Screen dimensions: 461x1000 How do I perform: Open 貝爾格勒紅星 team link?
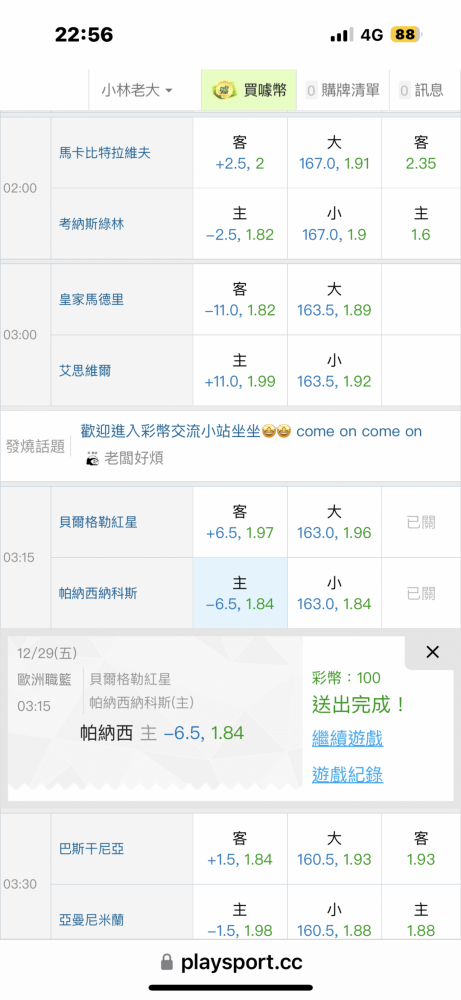tap(98, 522)
